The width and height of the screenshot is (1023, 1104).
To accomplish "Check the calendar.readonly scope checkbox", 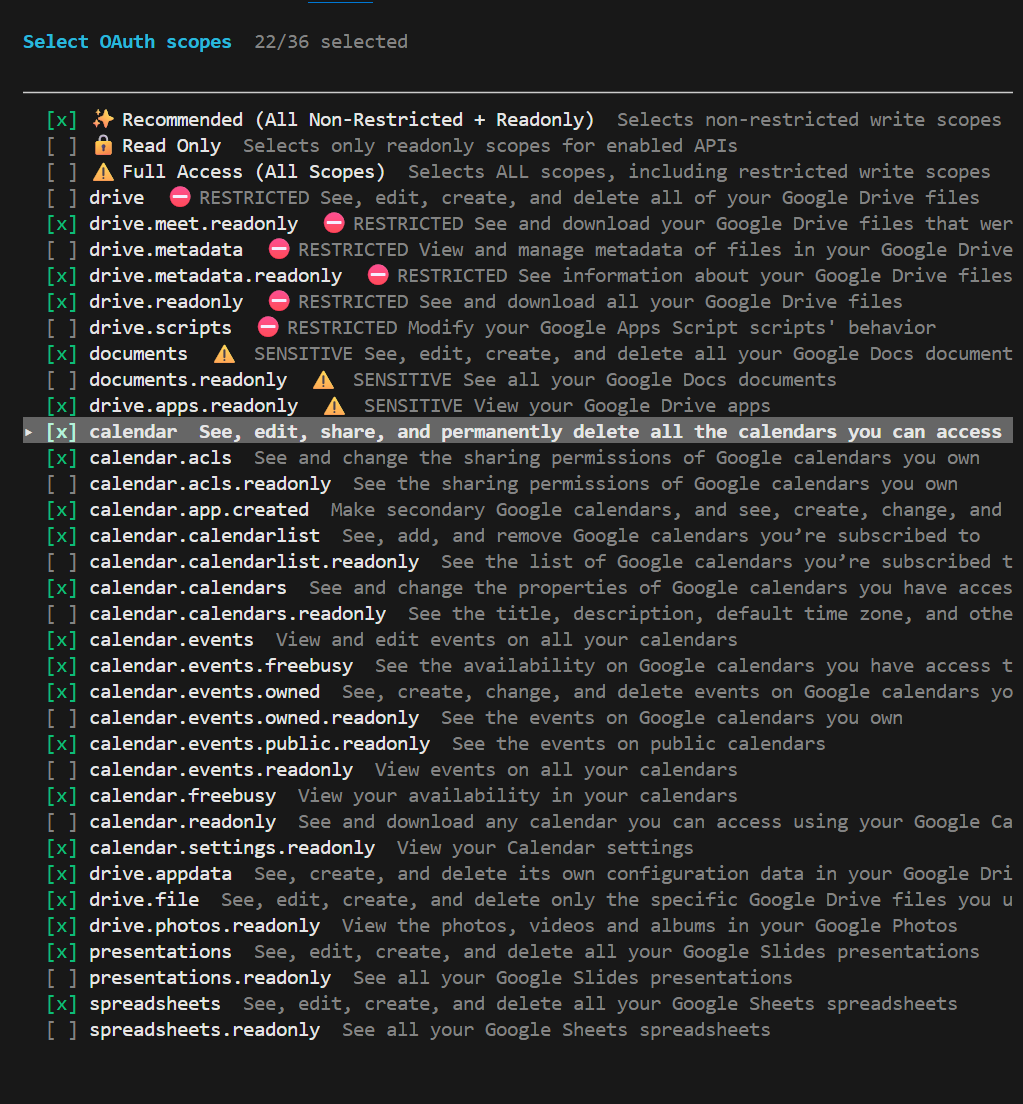I will 61,822.
